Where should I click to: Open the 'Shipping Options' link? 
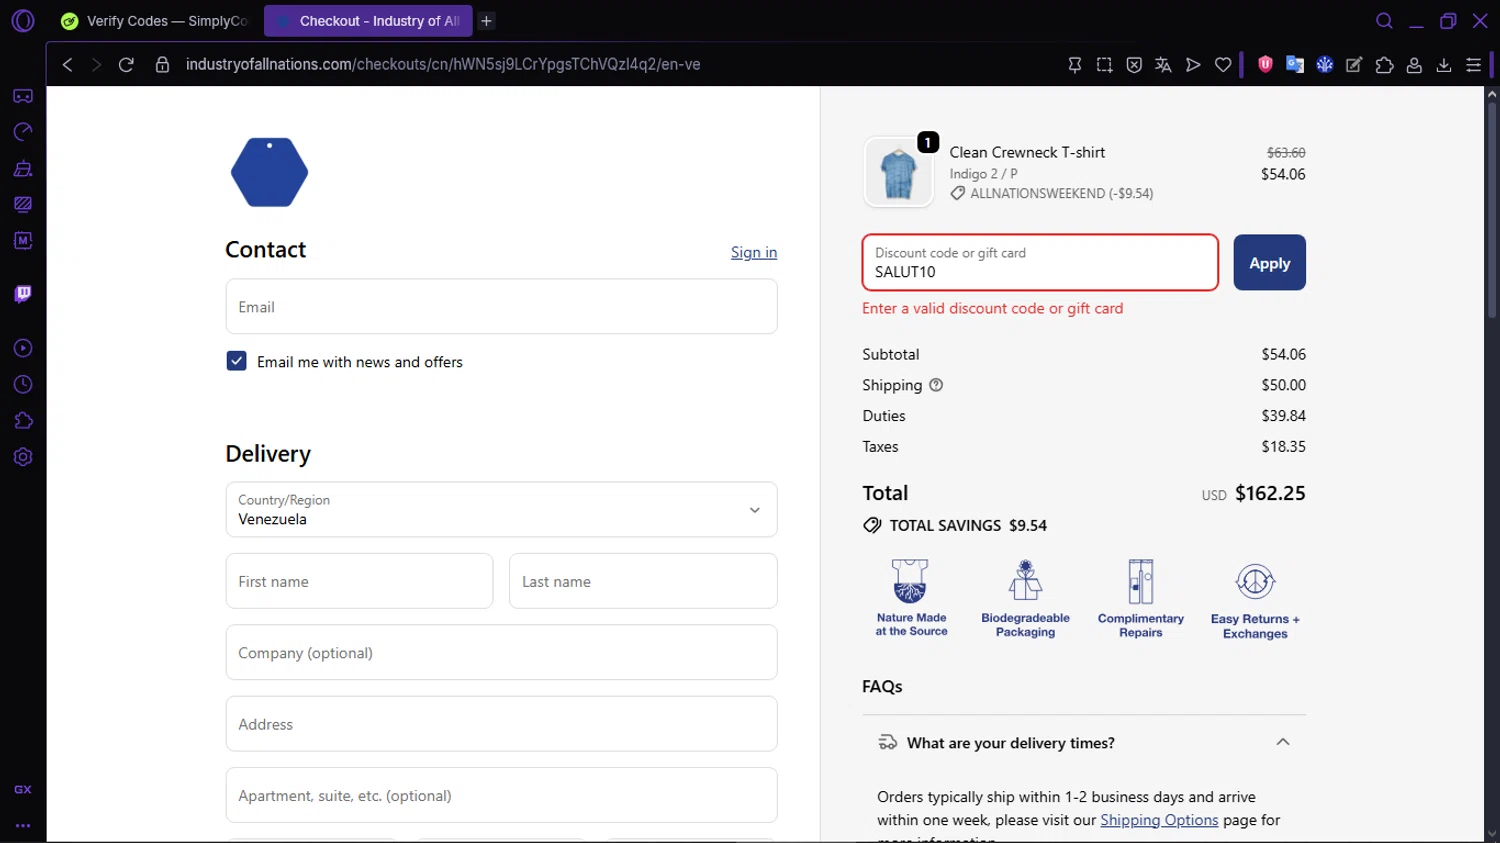click(1159, 820)
